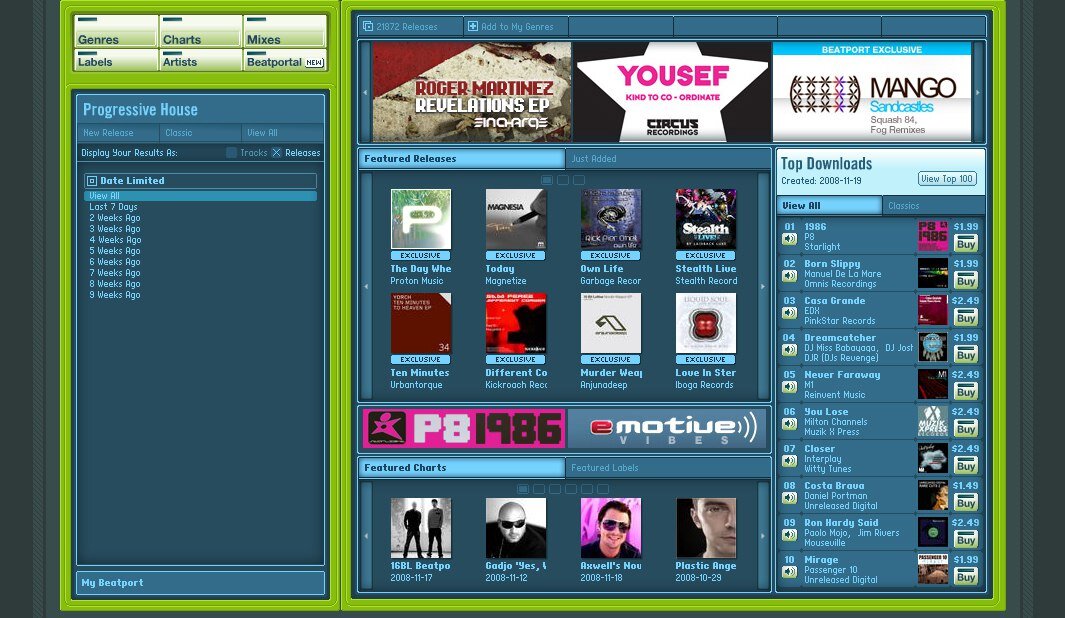Screen dimensions: 1065x618
Task: Play preview of track 1986
Action: click(789, 239)
